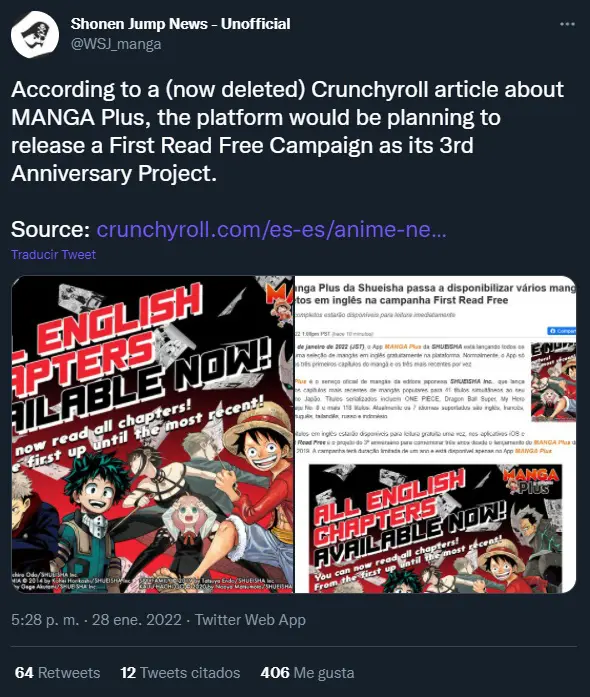Image resolution: width=590 pixels, height=697 pixels.
Task: Click the Shonen Jump News profile avatar
Action: click(35, 35)
